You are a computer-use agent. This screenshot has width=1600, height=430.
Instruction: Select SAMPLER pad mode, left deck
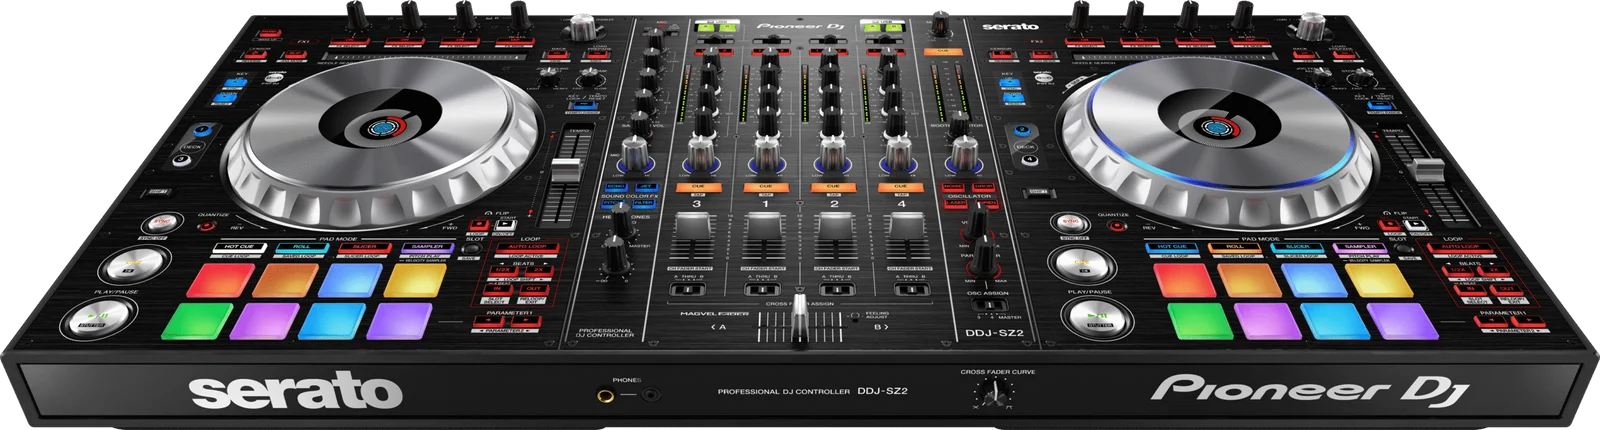(x=428, y=247)
